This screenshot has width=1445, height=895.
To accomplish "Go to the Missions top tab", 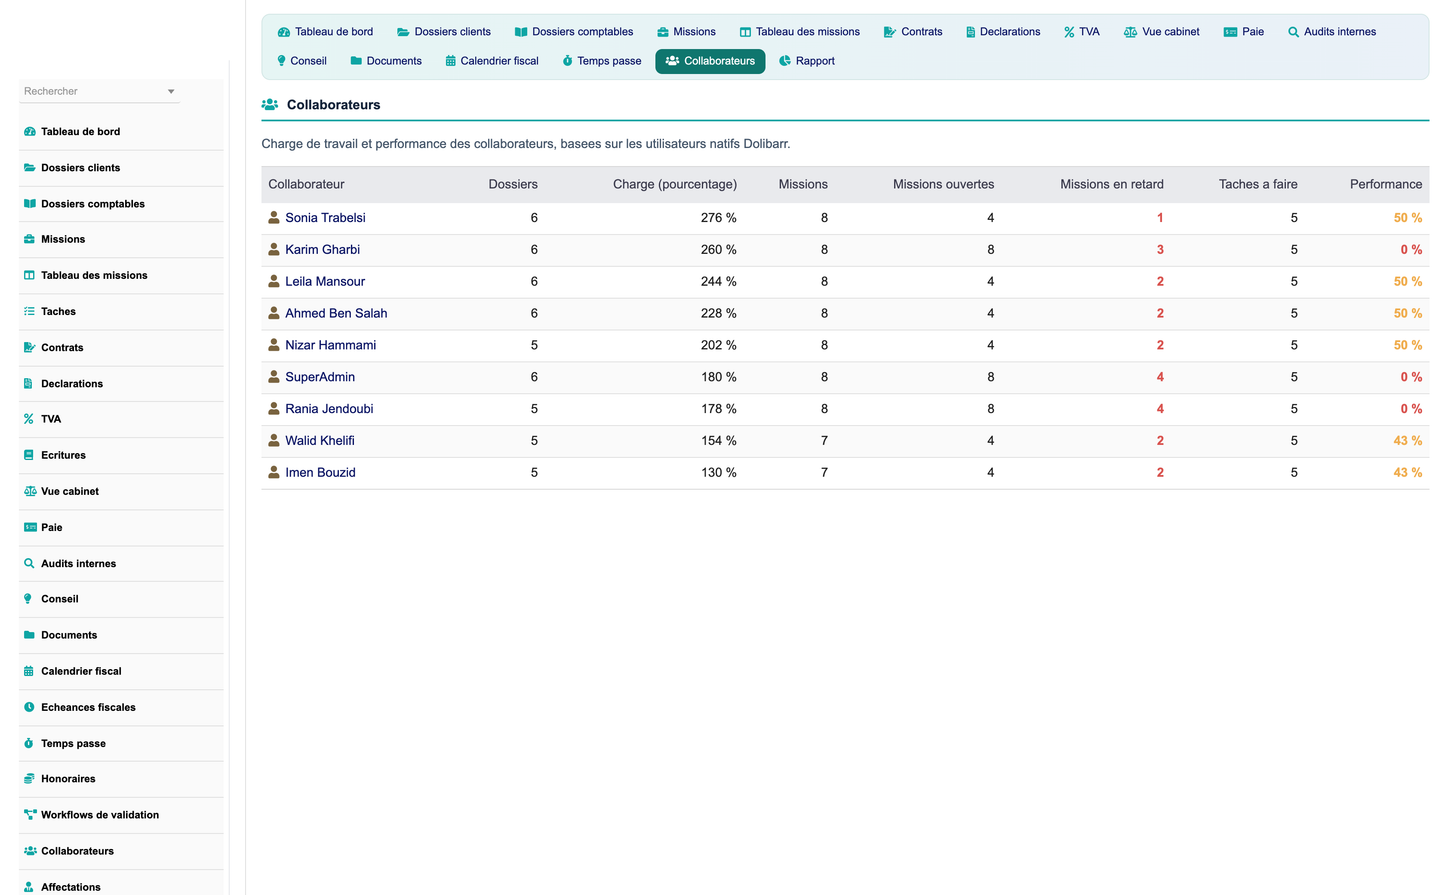I will [x=686, y=32].
